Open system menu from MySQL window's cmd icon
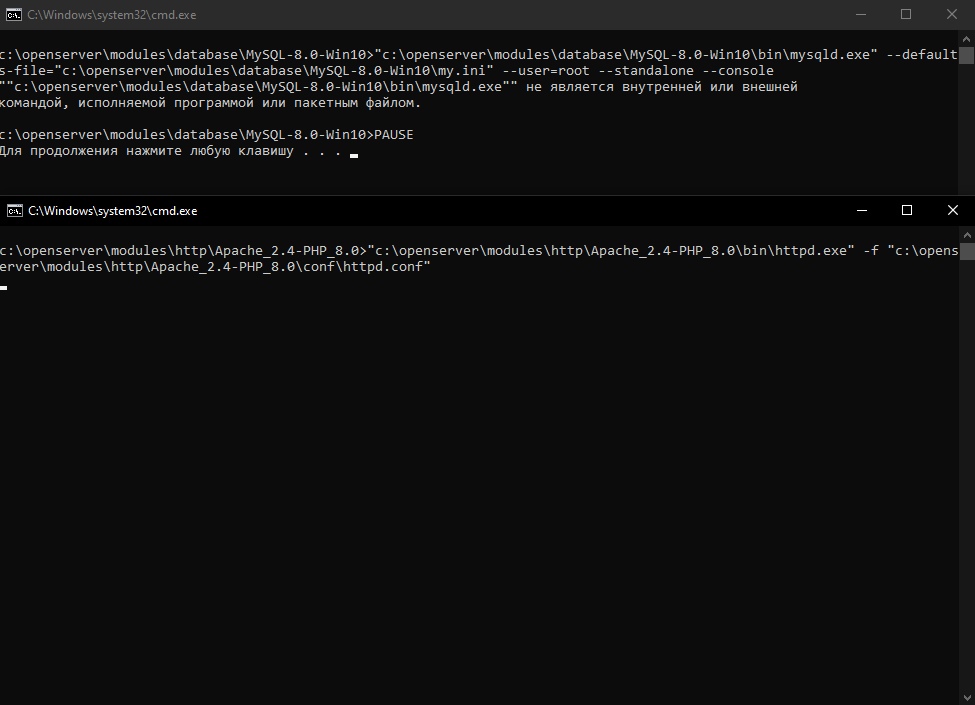 coord(13,14)
